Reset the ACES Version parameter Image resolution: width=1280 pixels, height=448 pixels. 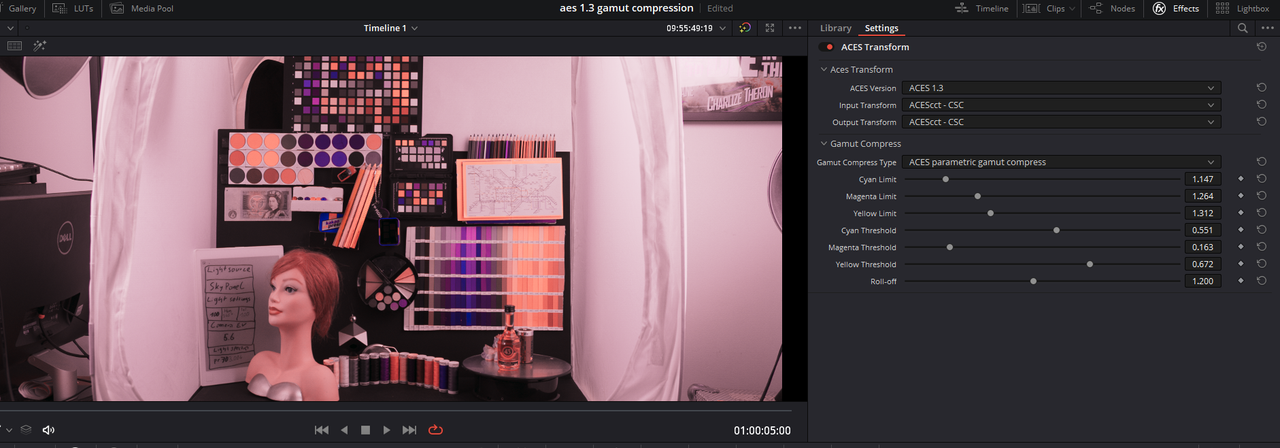pos(1262,88)
